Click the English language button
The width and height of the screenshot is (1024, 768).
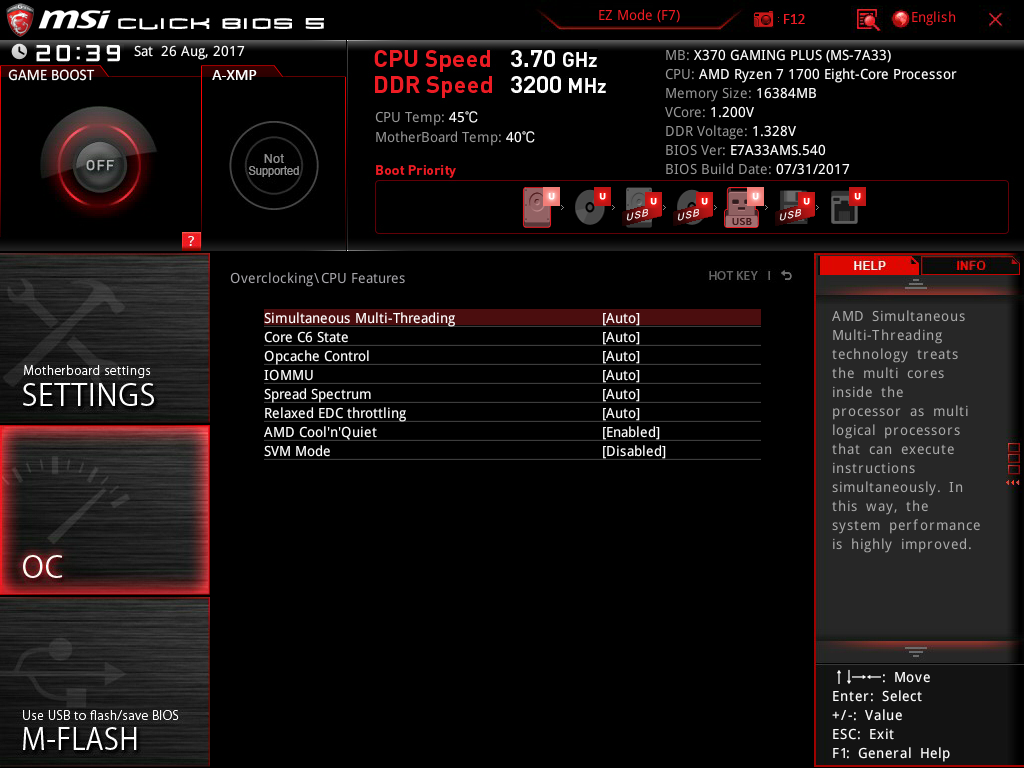pos(933,18)
